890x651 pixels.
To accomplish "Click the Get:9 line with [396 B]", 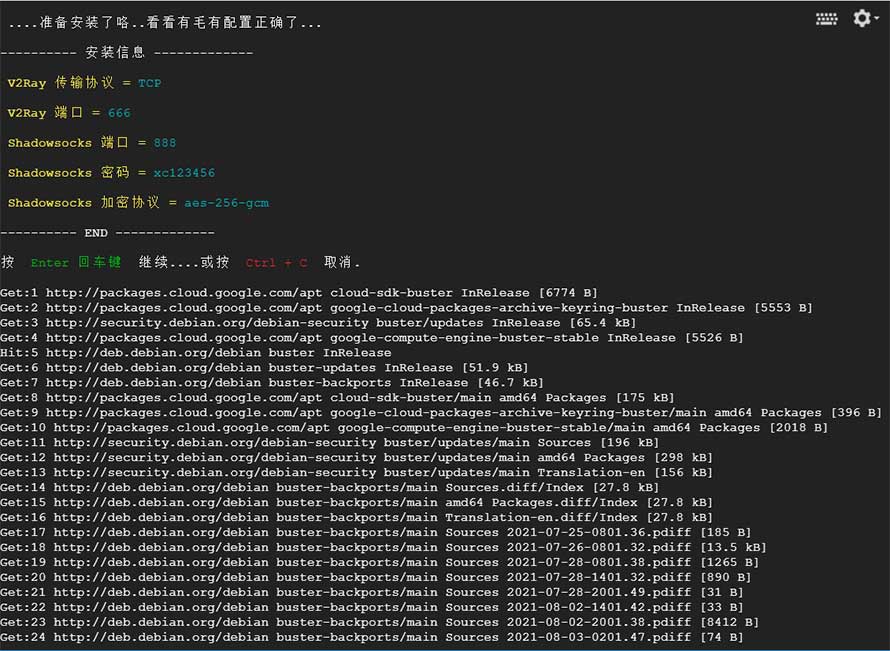I will [x=441, y=413].
